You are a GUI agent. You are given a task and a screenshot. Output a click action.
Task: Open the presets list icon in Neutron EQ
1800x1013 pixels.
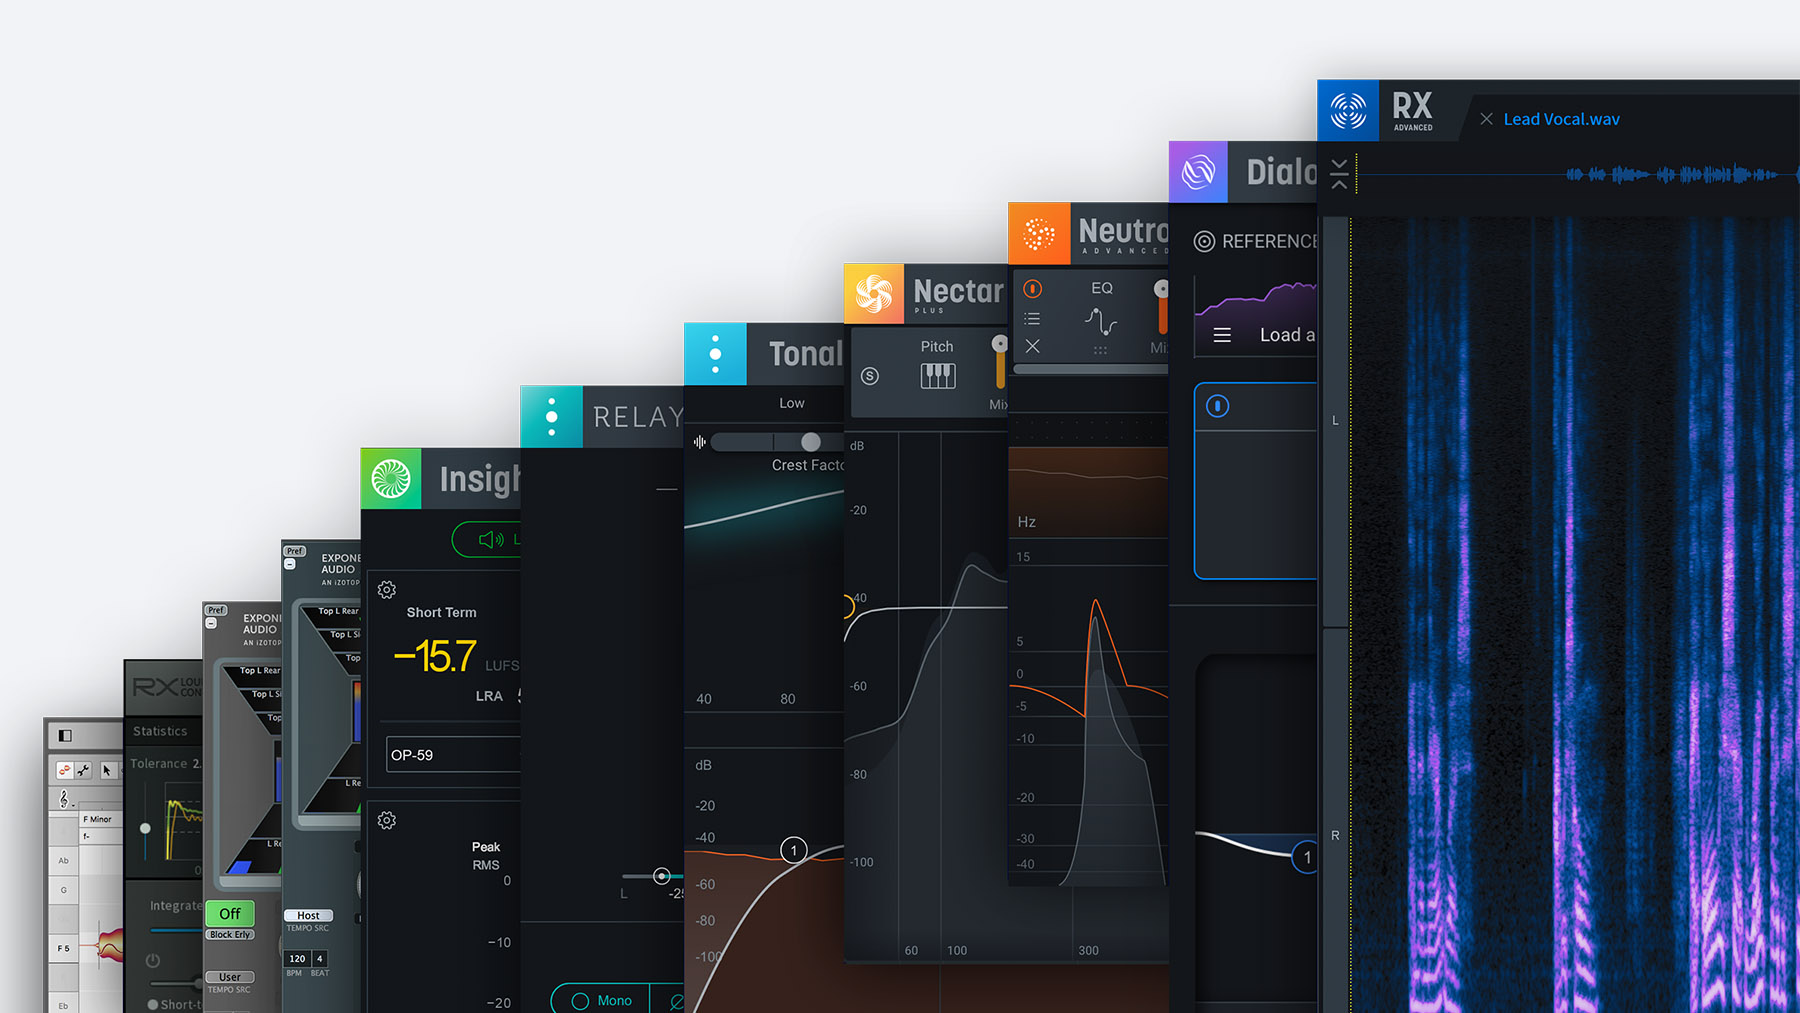(x=1032, y=319)
